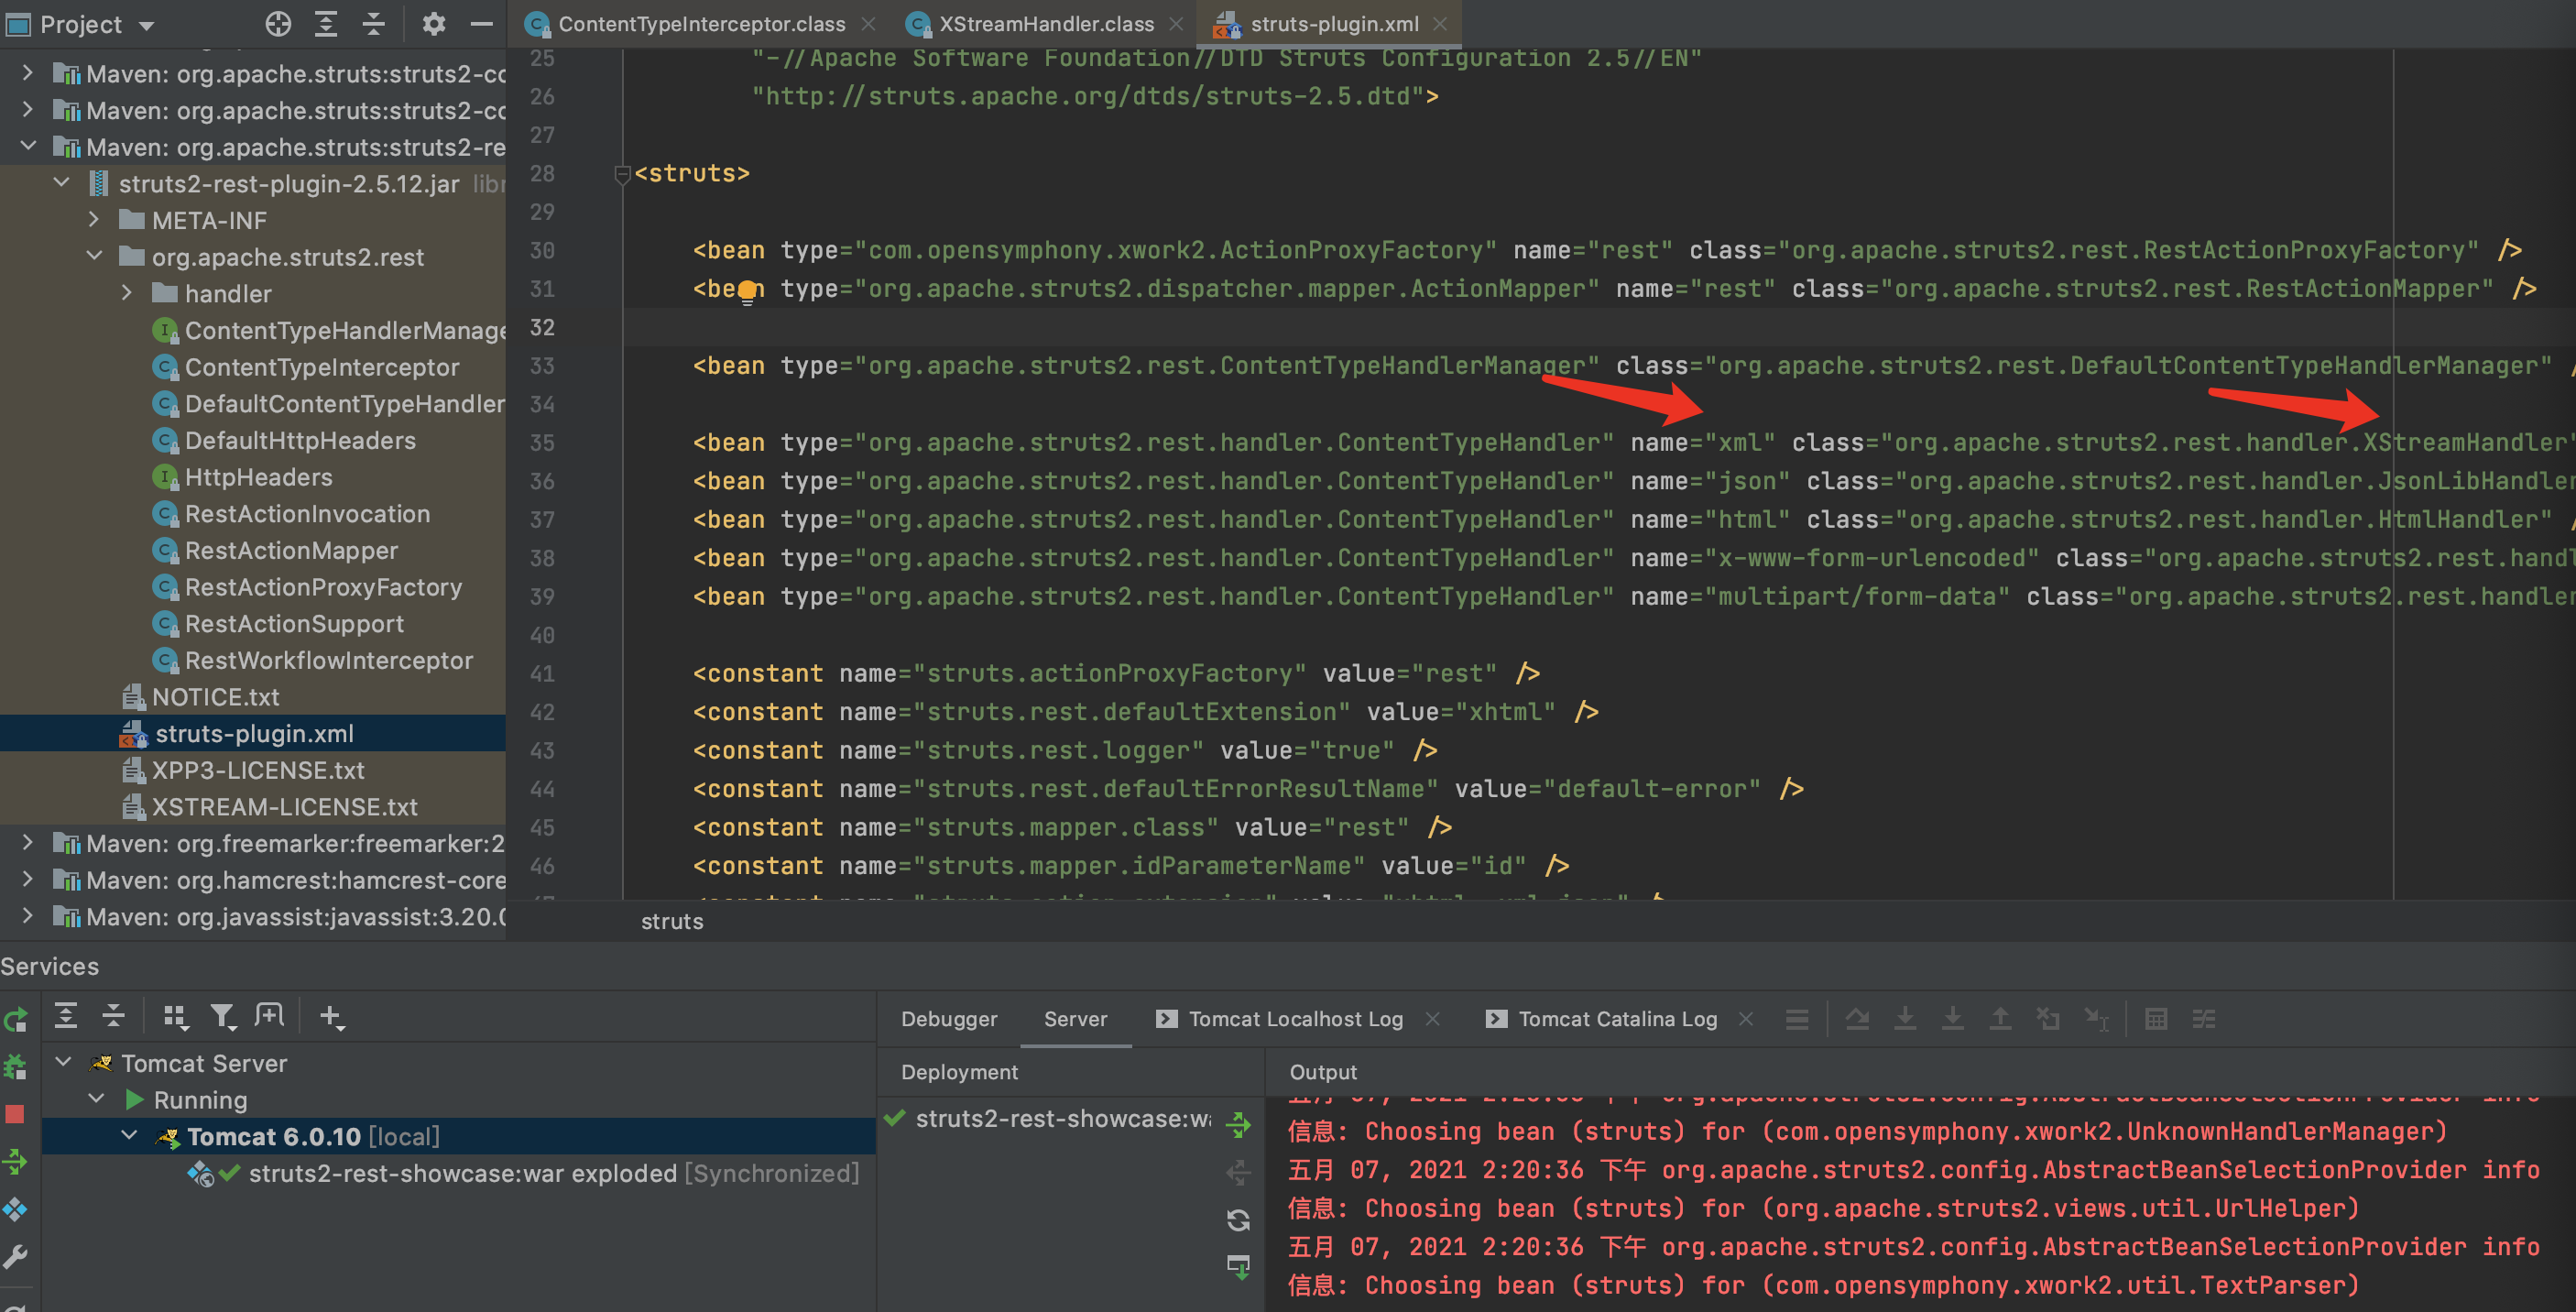This screenshot has width=2576, height=1312.
Task: Open the Tomcat Catalina Log tab
Action: pos(1617,1019)
